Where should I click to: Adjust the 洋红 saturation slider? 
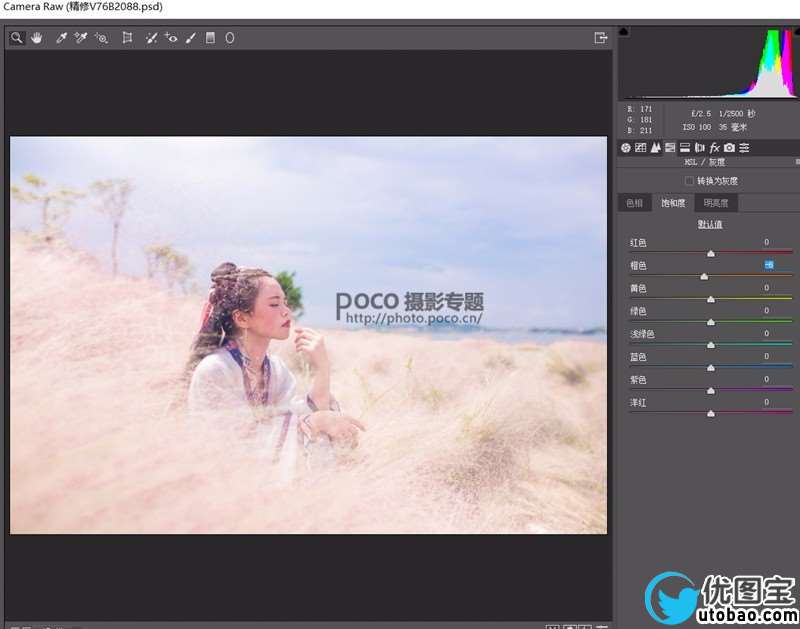[x=711, y=413]
